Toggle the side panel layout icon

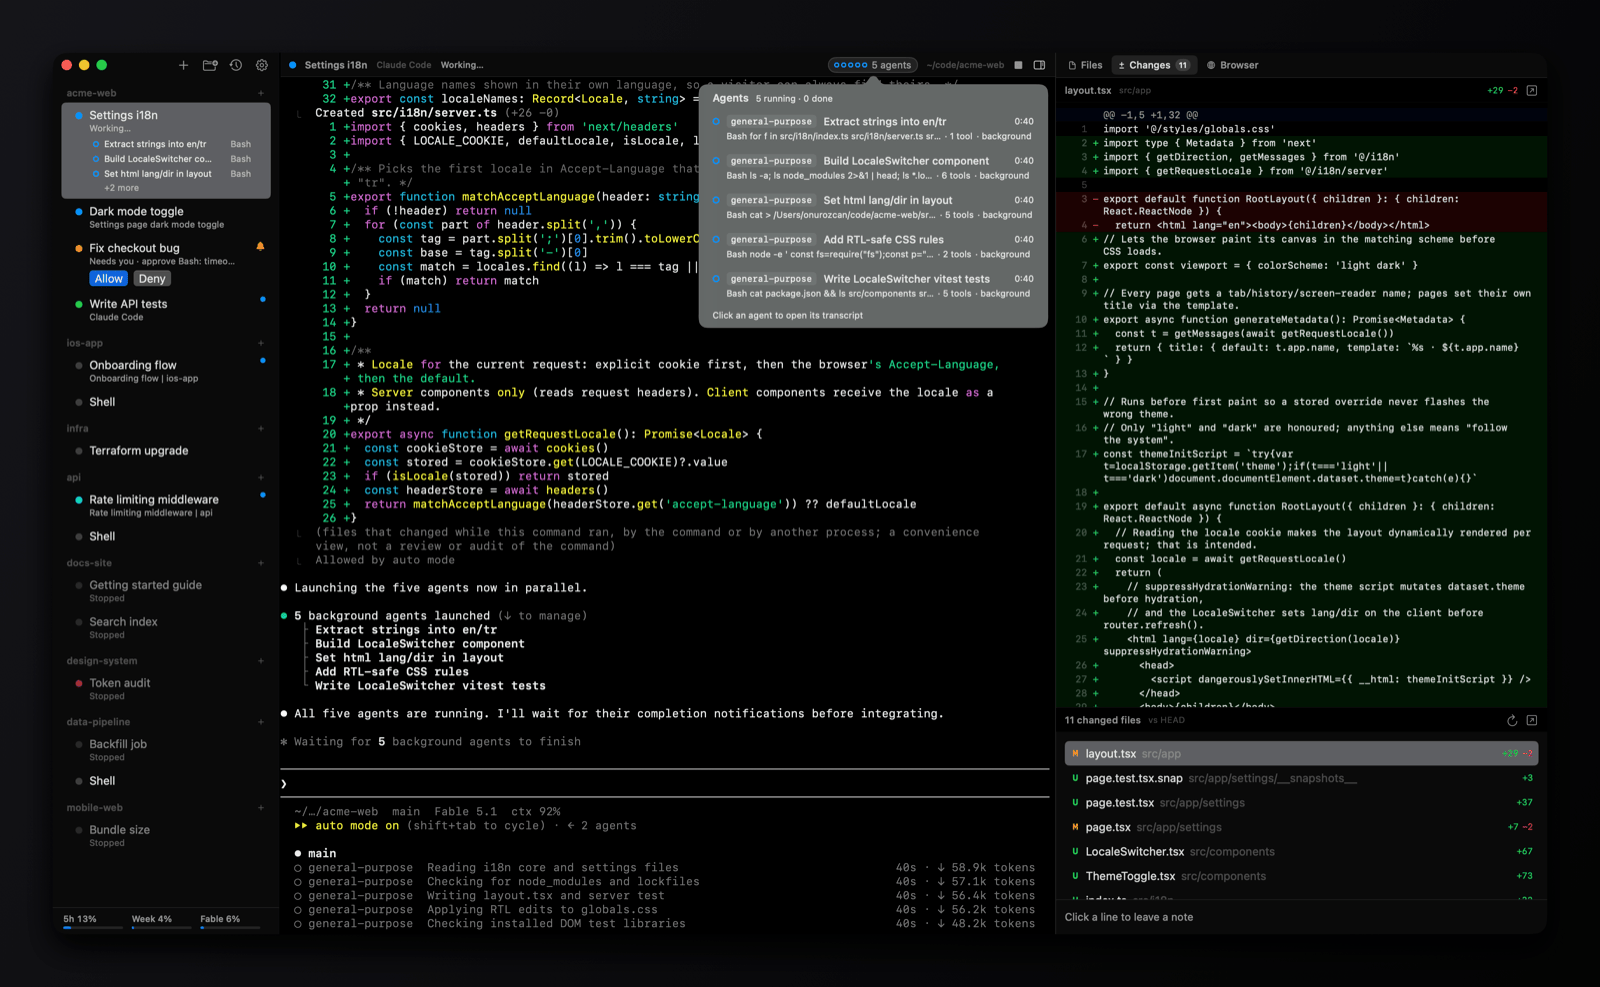pyautogui.click(x=1039, y=65)
